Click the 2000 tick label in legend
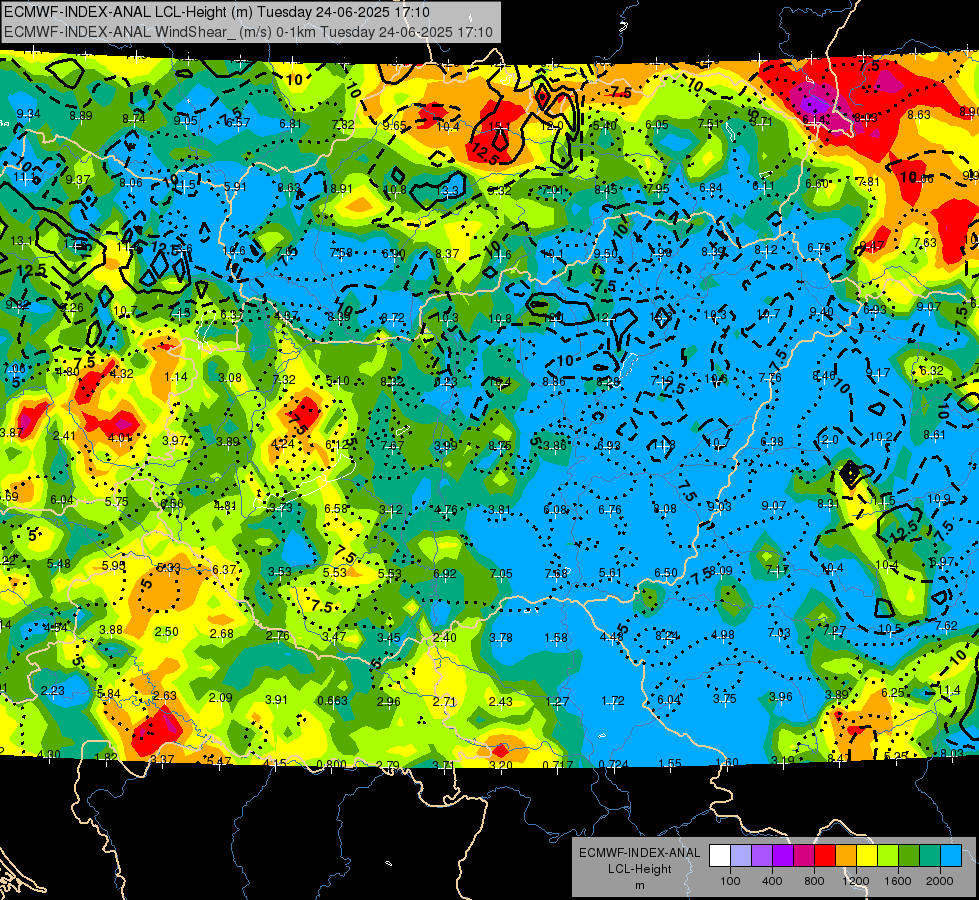 (939, 881)
